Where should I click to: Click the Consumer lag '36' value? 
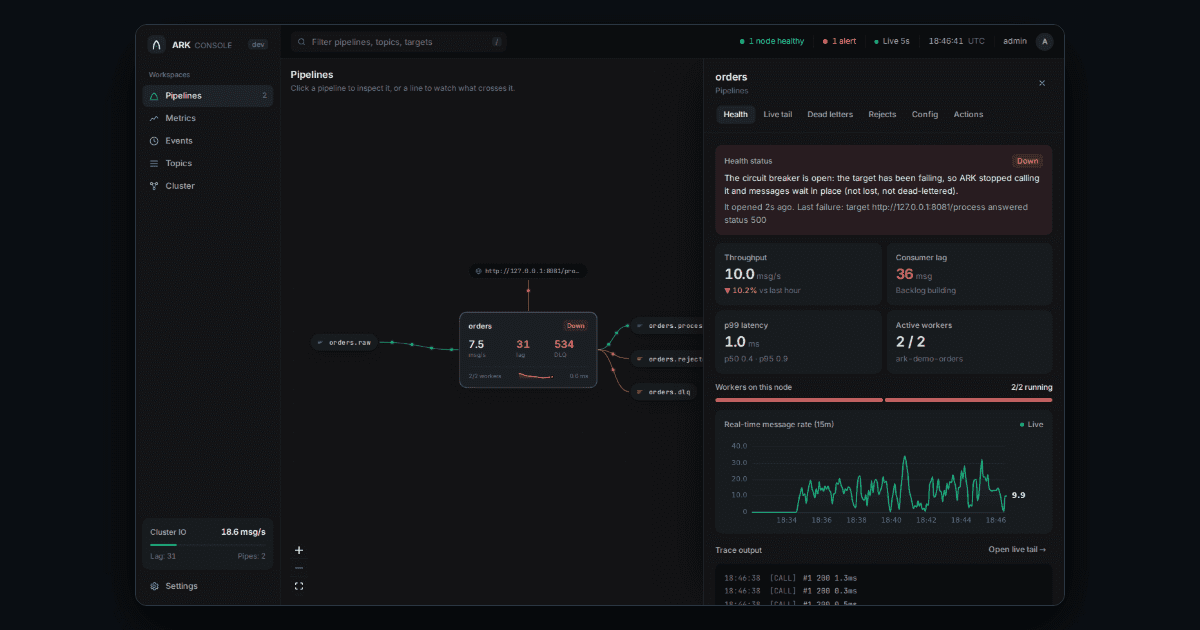pos(905,274)
